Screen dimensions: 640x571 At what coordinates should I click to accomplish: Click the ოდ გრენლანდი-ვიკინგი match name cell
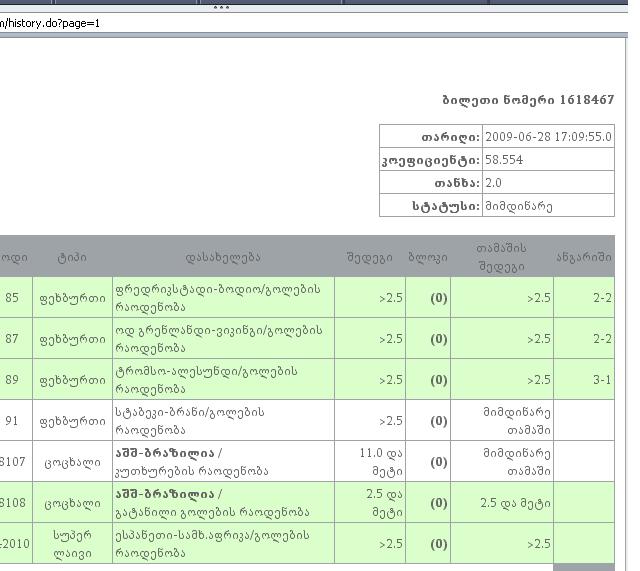223,338
